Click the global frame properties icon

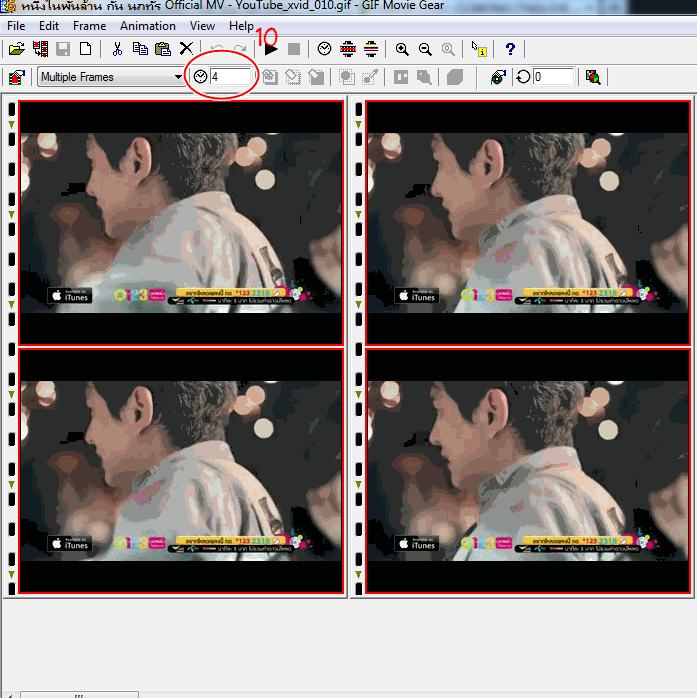pyautogui.click(x=16, y=77)
